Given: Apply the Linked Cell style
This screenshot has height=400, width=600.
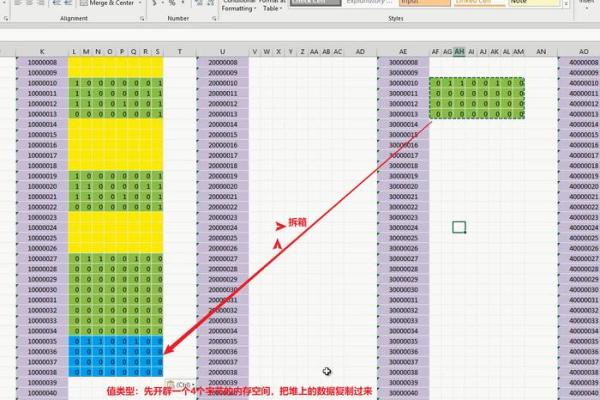Looking at the screenshot, I should (x=479, y=3).
